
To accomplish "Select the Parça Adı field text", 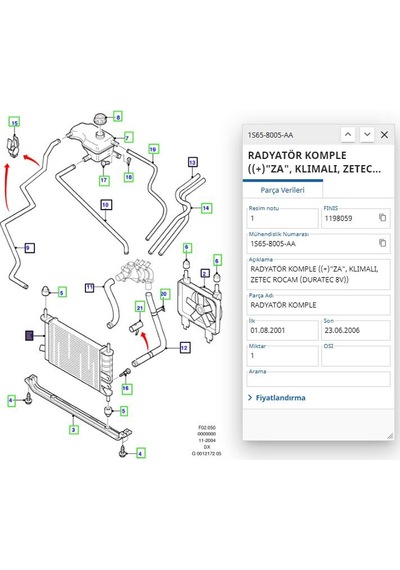I will coord(319,305).
